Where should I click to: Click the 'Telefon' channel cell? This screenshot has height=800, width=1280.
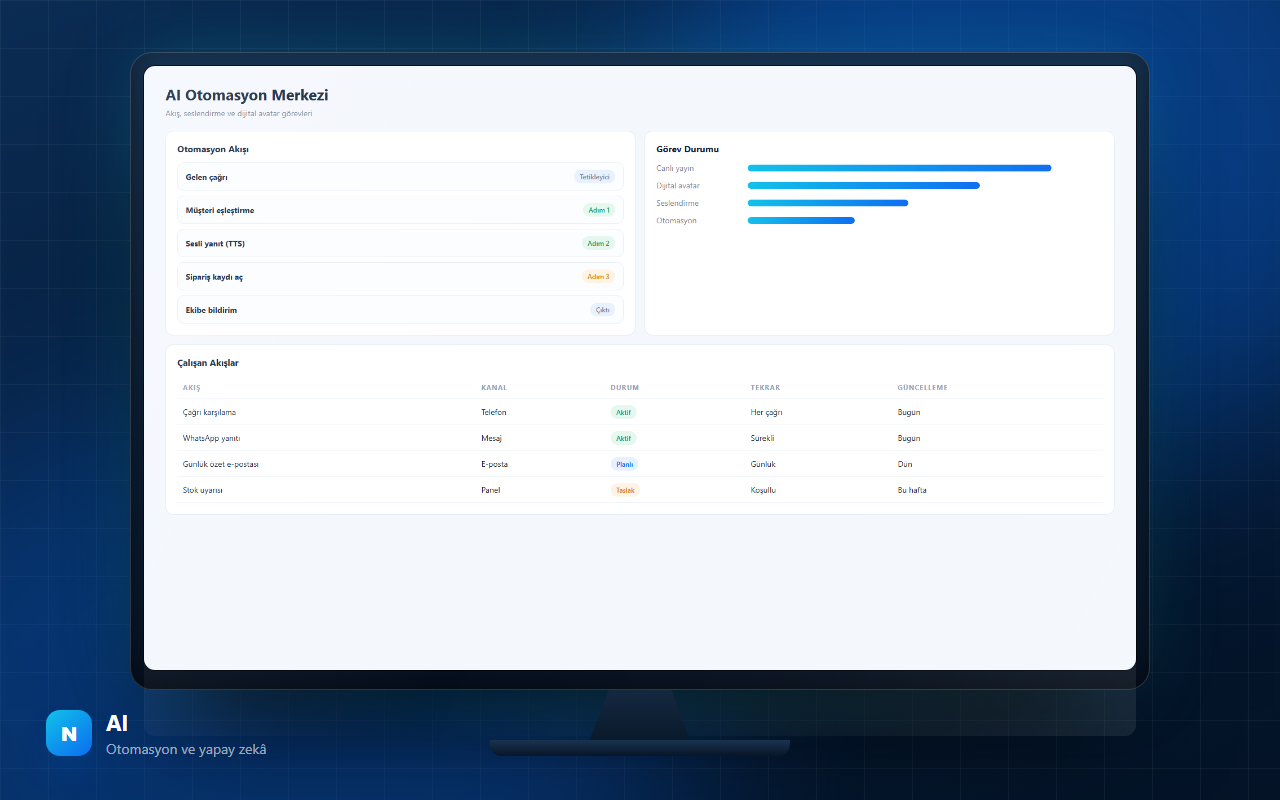(x=494, y=412)
